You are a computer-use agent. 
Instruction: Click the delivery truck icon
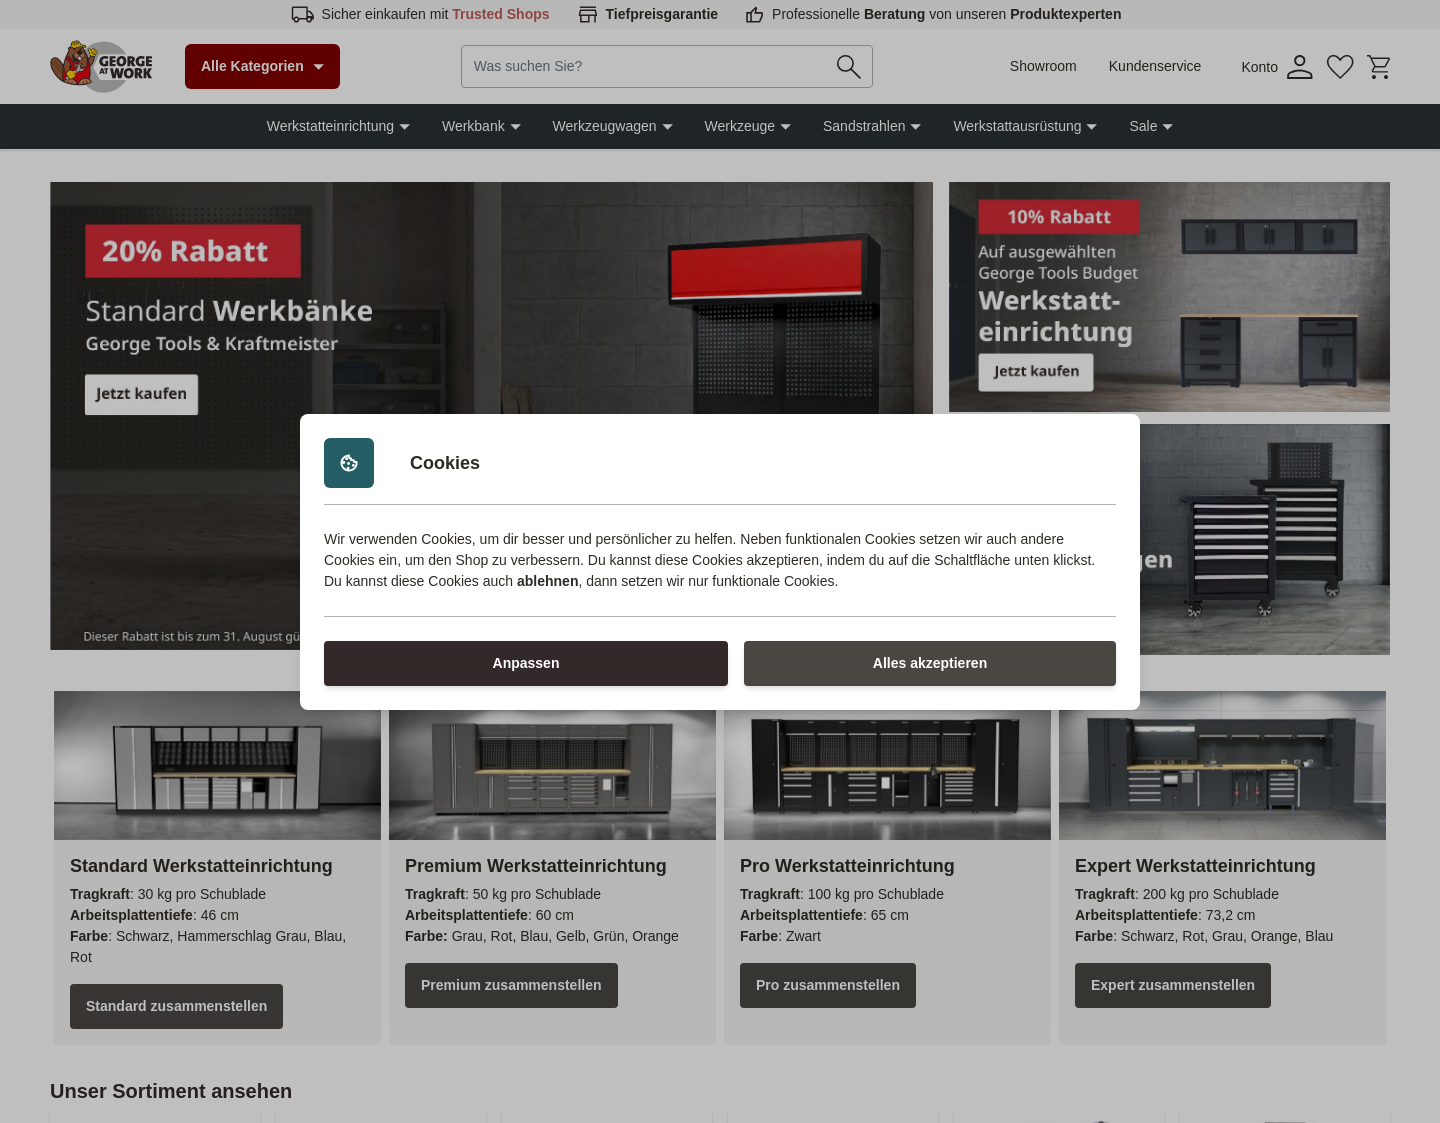click(x=302, y=14)
